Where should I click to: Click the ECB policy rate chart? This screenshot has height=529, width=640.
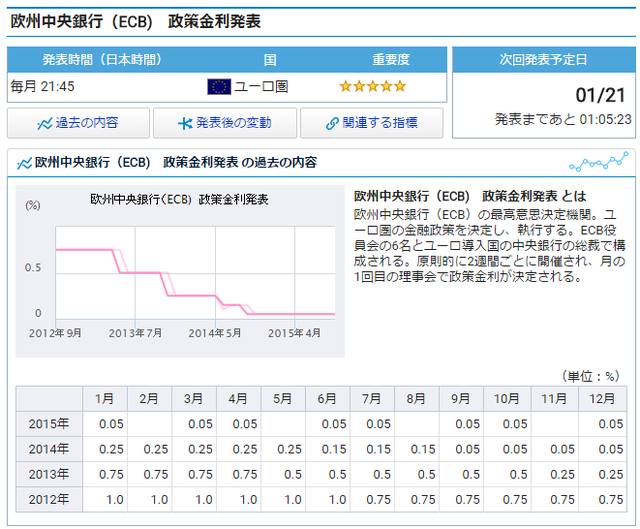coord(180,271)
